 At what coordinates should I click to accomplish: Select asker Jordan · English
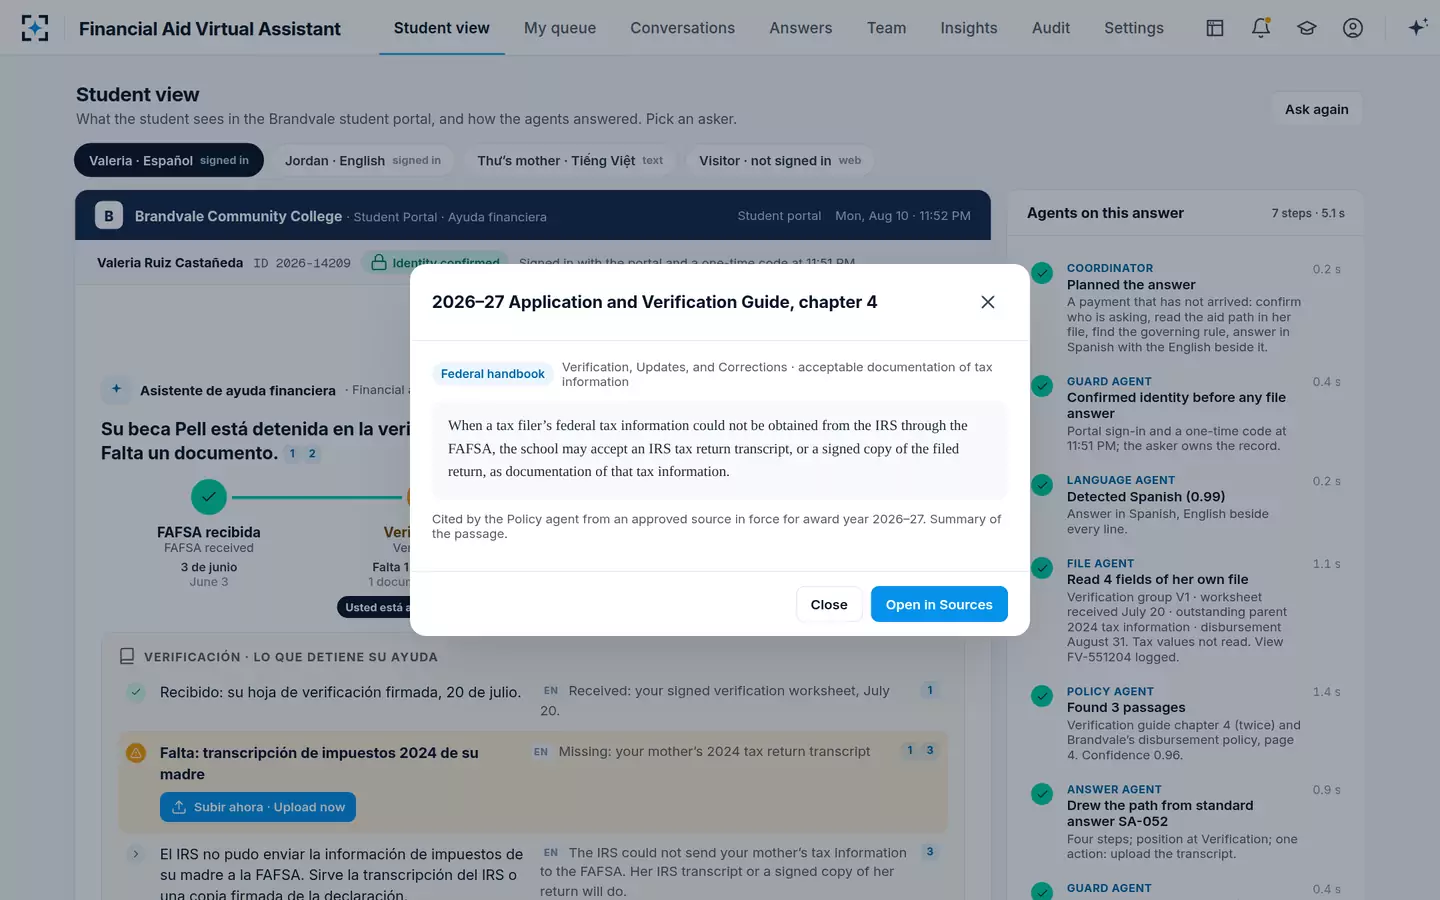point(363,160)
